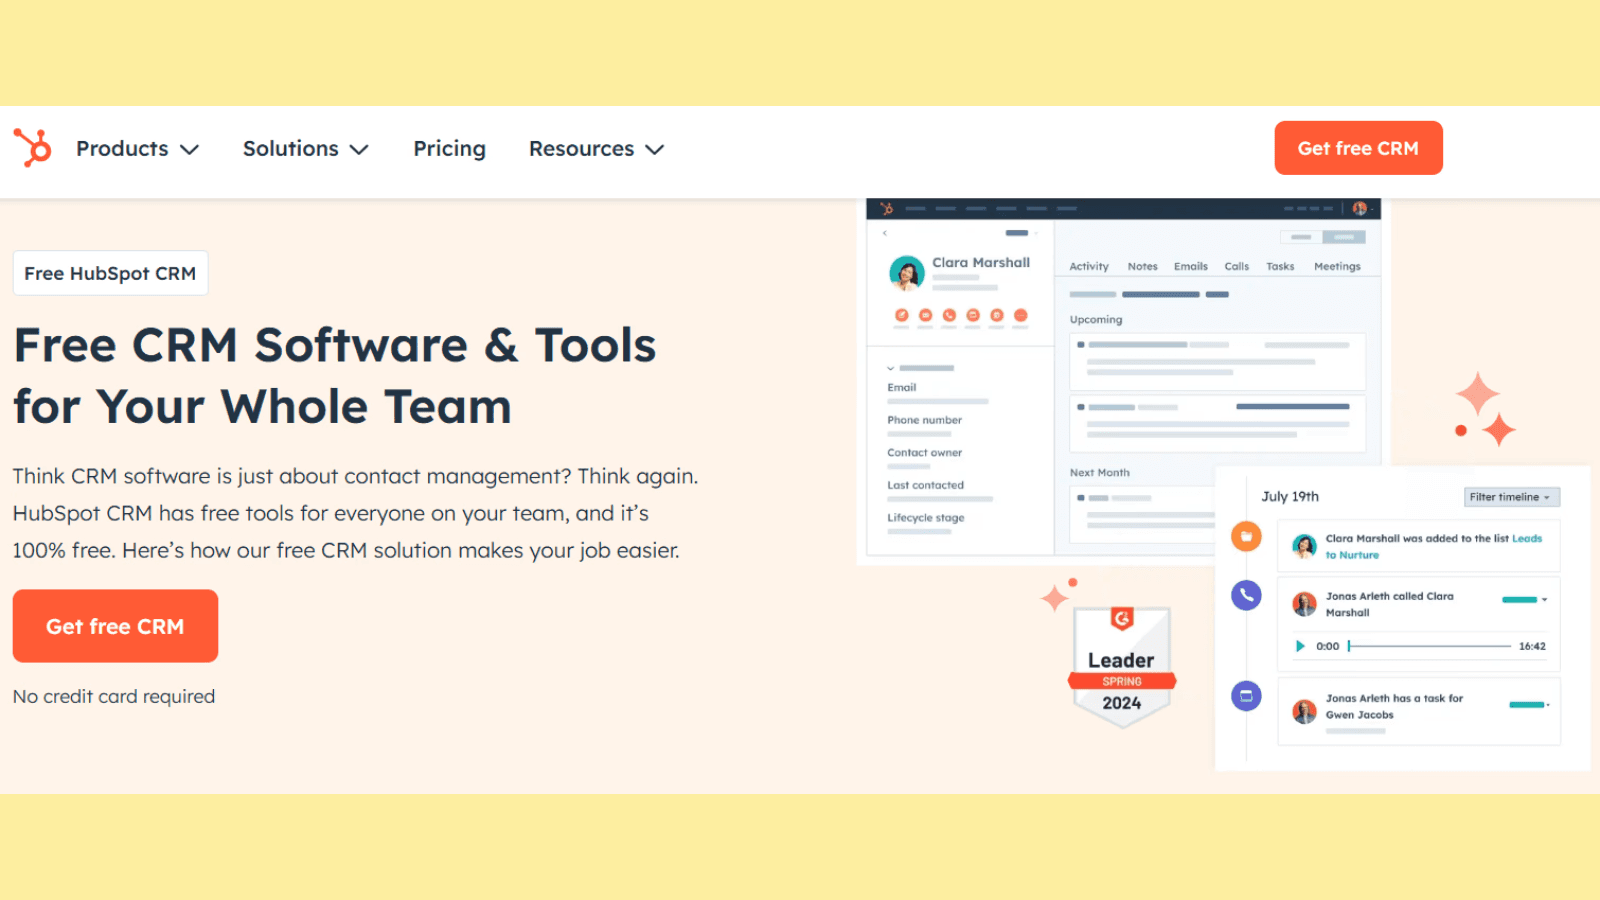Switch to the Notes tab
1600x900 pixels.
click(1142, 267)
